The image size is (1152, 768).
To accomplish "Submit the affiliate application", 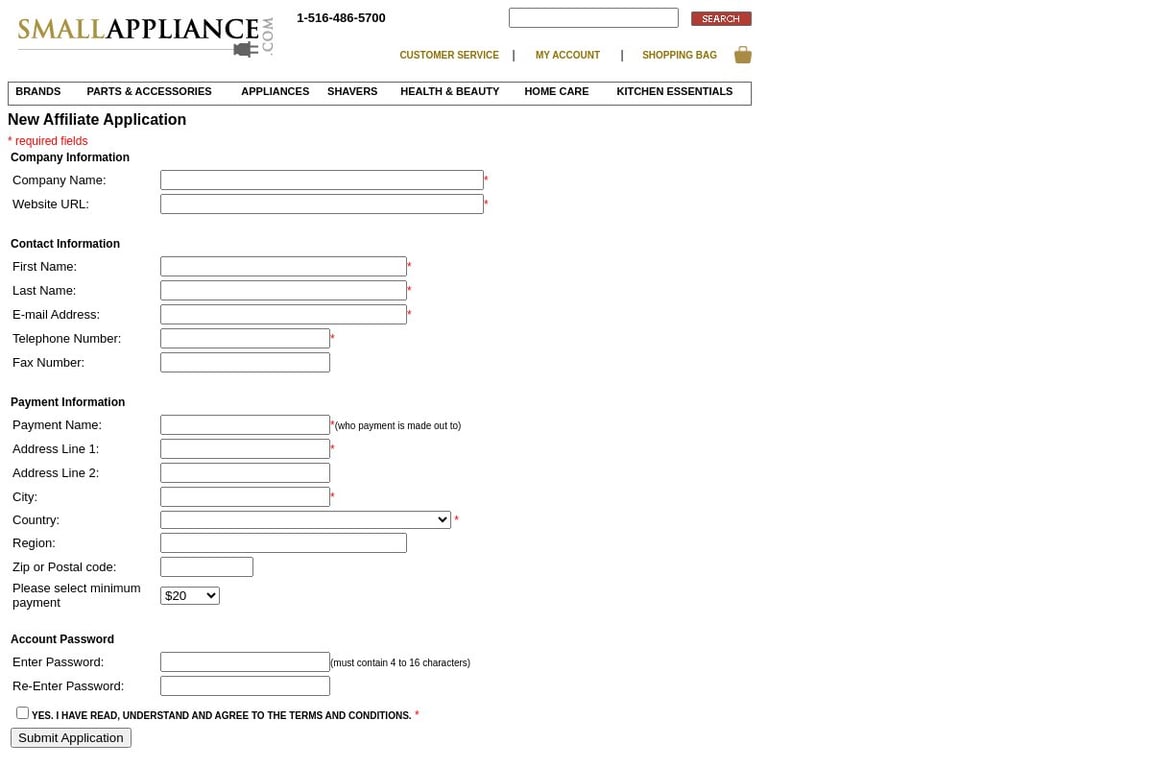I will (71, 738).
